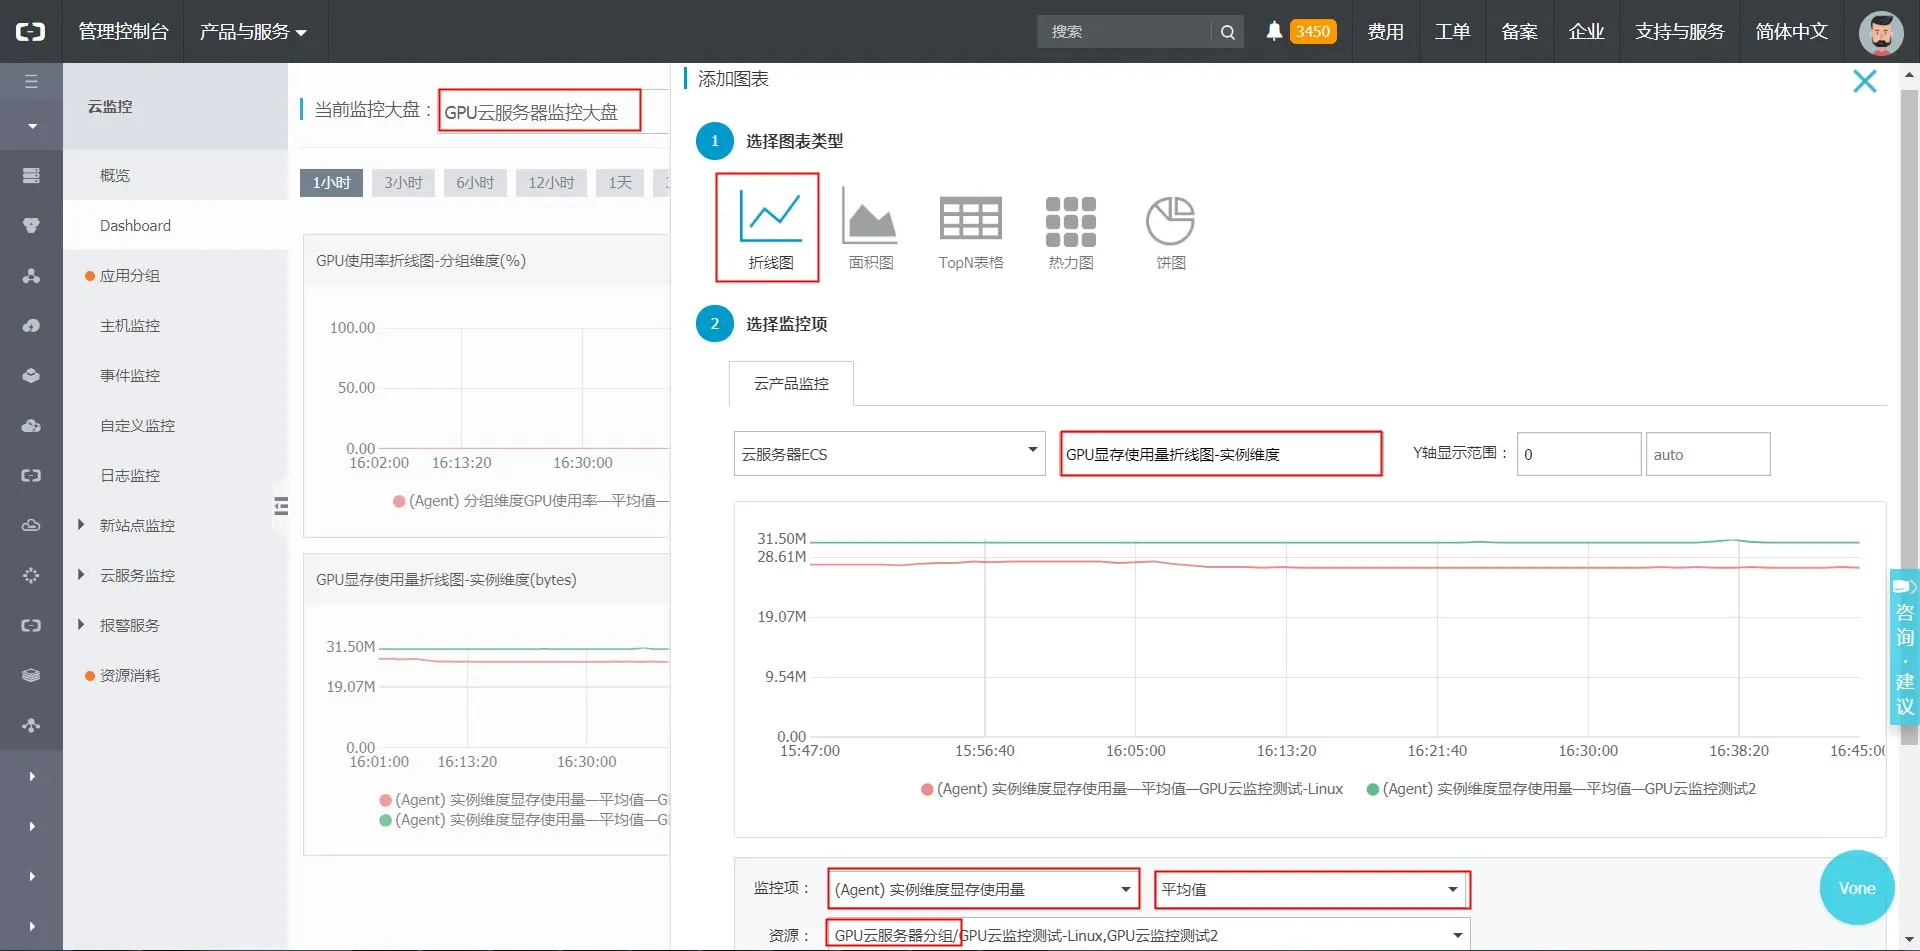Screen dimensions: 1920x951
Task: Open the 云服务器ECS product dropdown
Action: tap(889, 454)
